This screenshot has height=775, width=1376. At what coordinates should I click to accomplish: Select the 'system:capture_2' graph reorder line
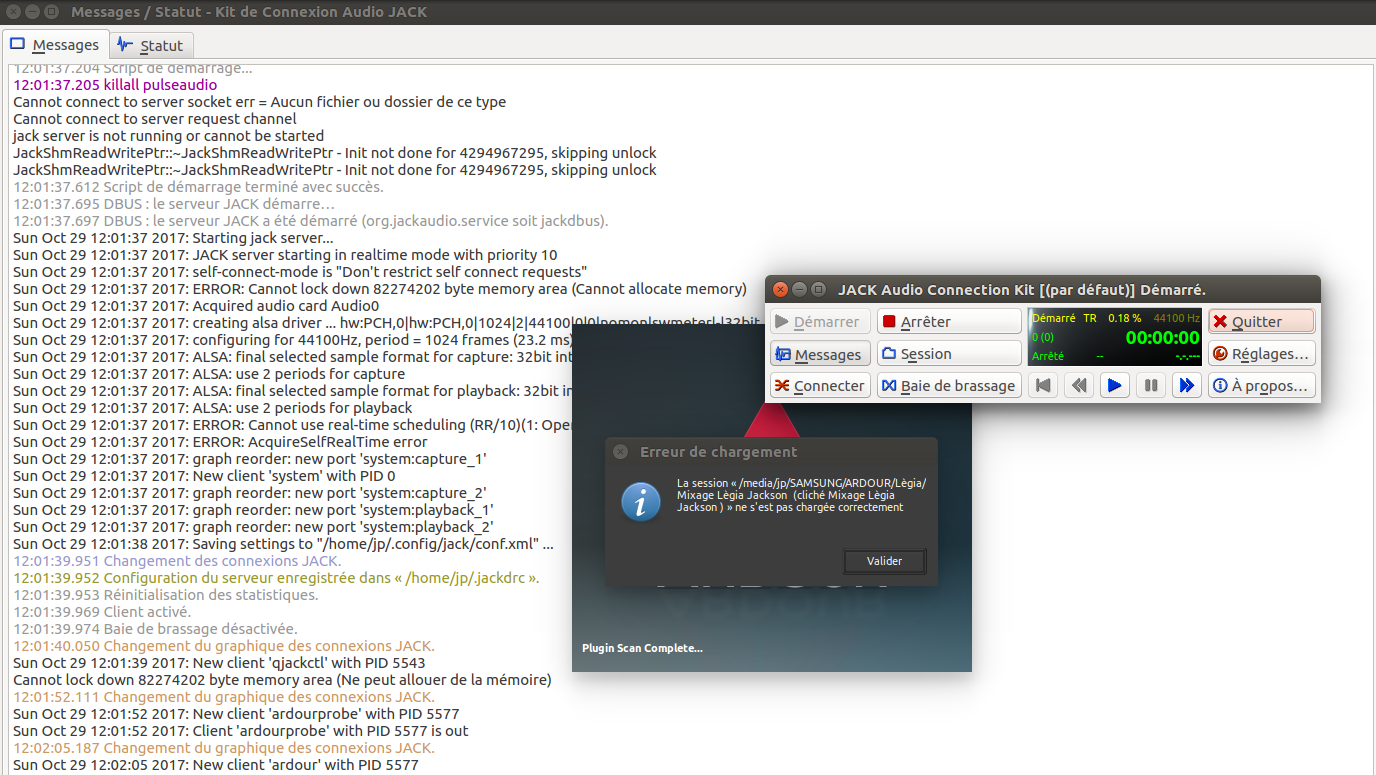coord(250,493)
